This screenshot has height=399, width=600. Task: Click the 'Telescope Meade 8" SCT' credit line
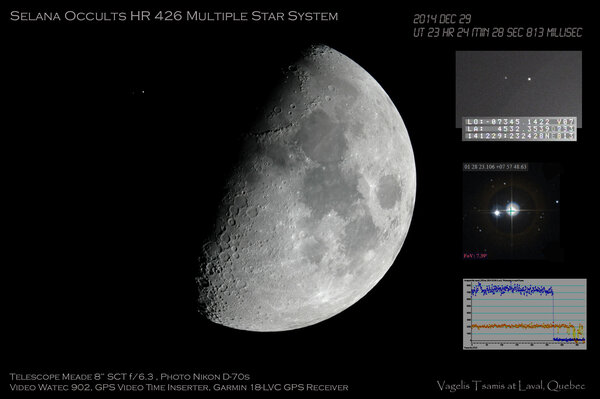point(130,376)
